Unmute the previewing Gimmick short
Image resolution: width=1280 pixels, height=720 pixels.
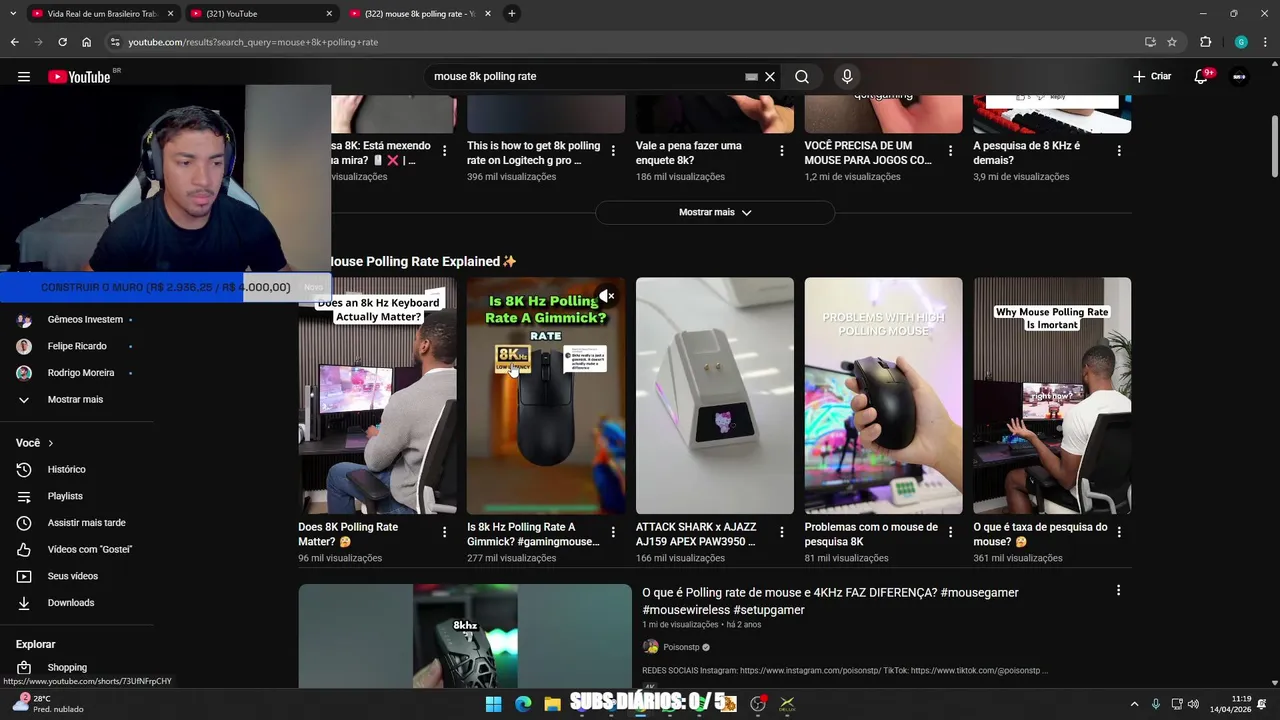pyautogui.click(x=607, y=296)
